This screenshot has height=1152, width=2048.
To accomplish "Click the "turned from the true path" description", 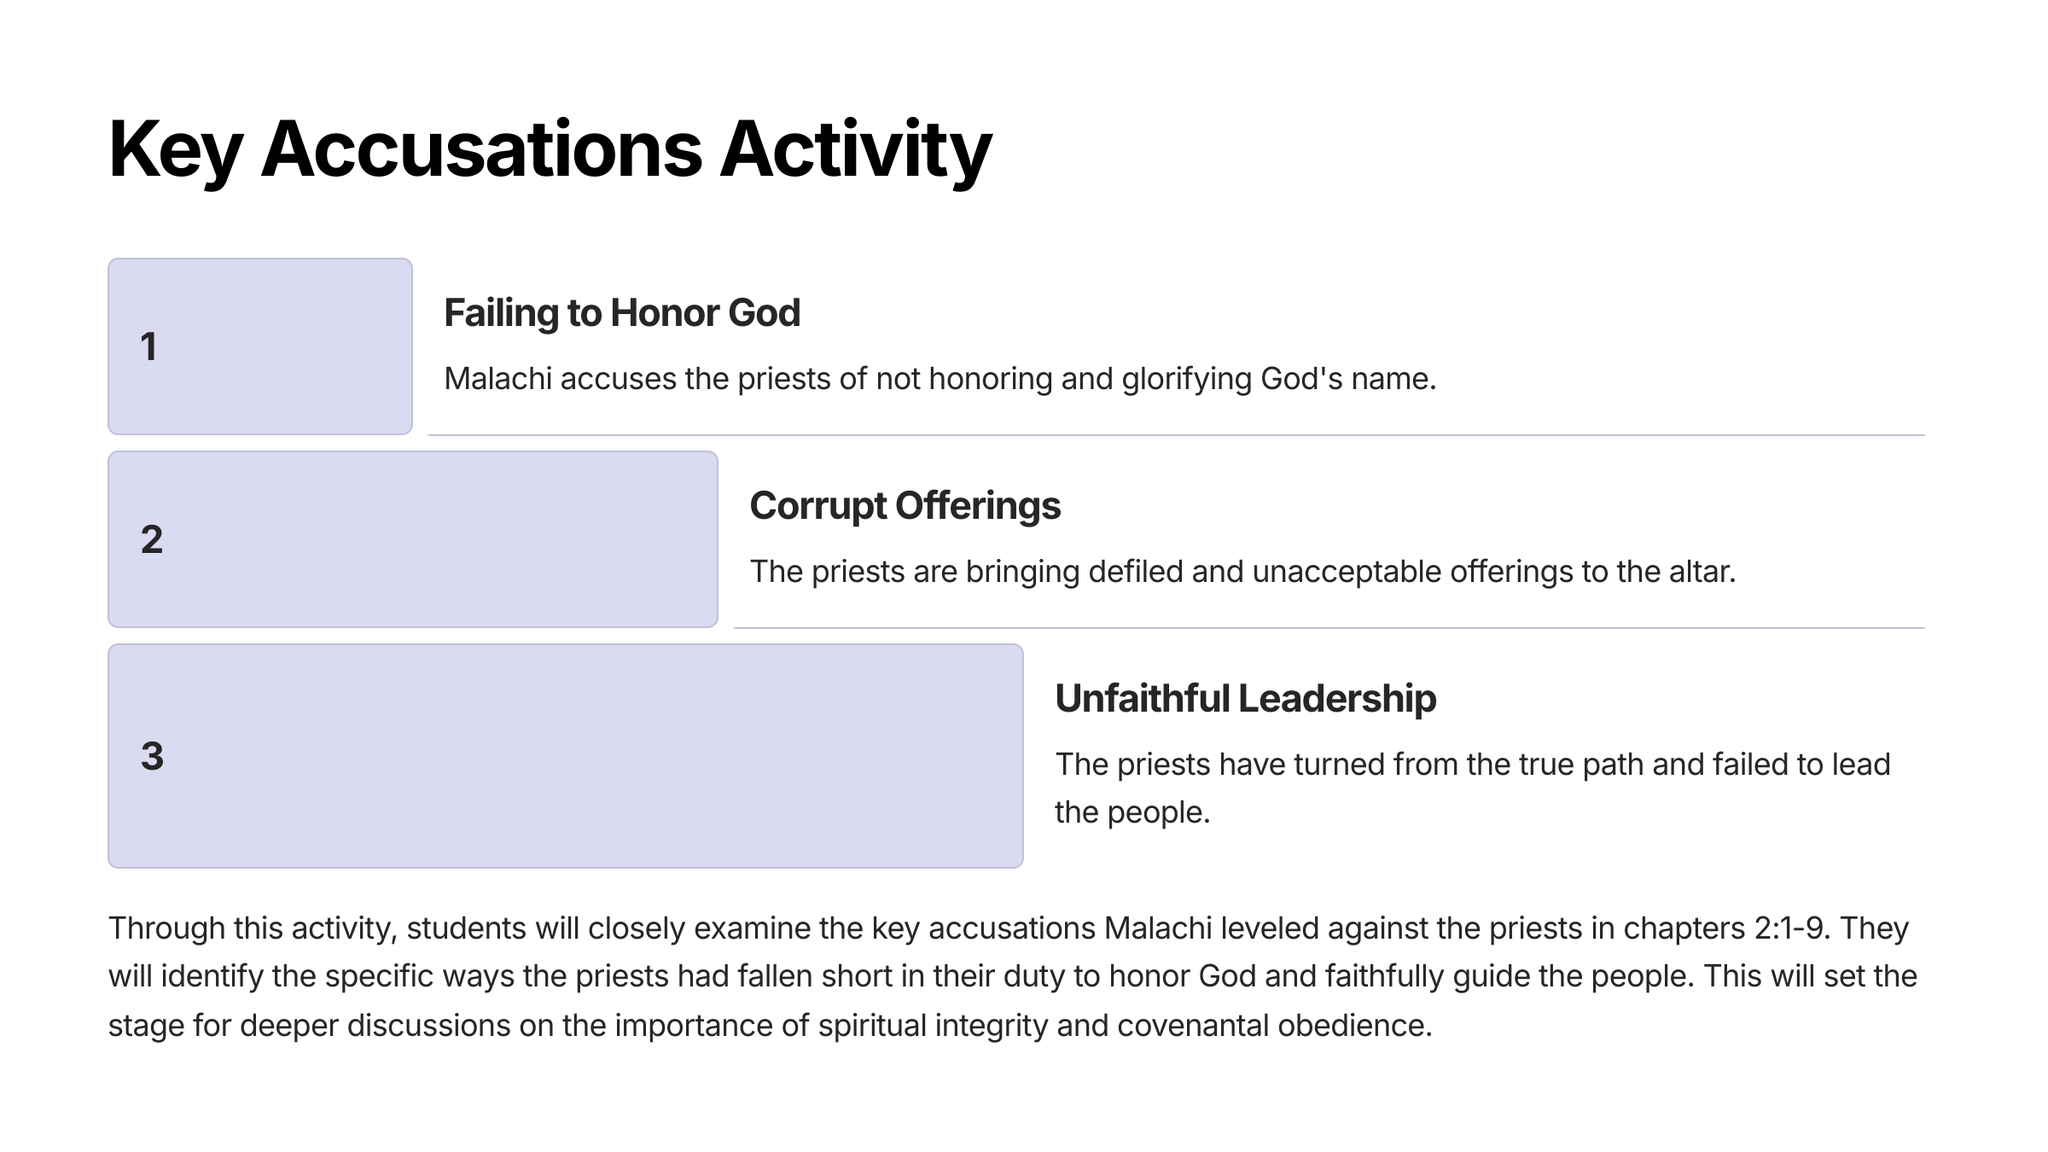I will (x=1472, y=765).
